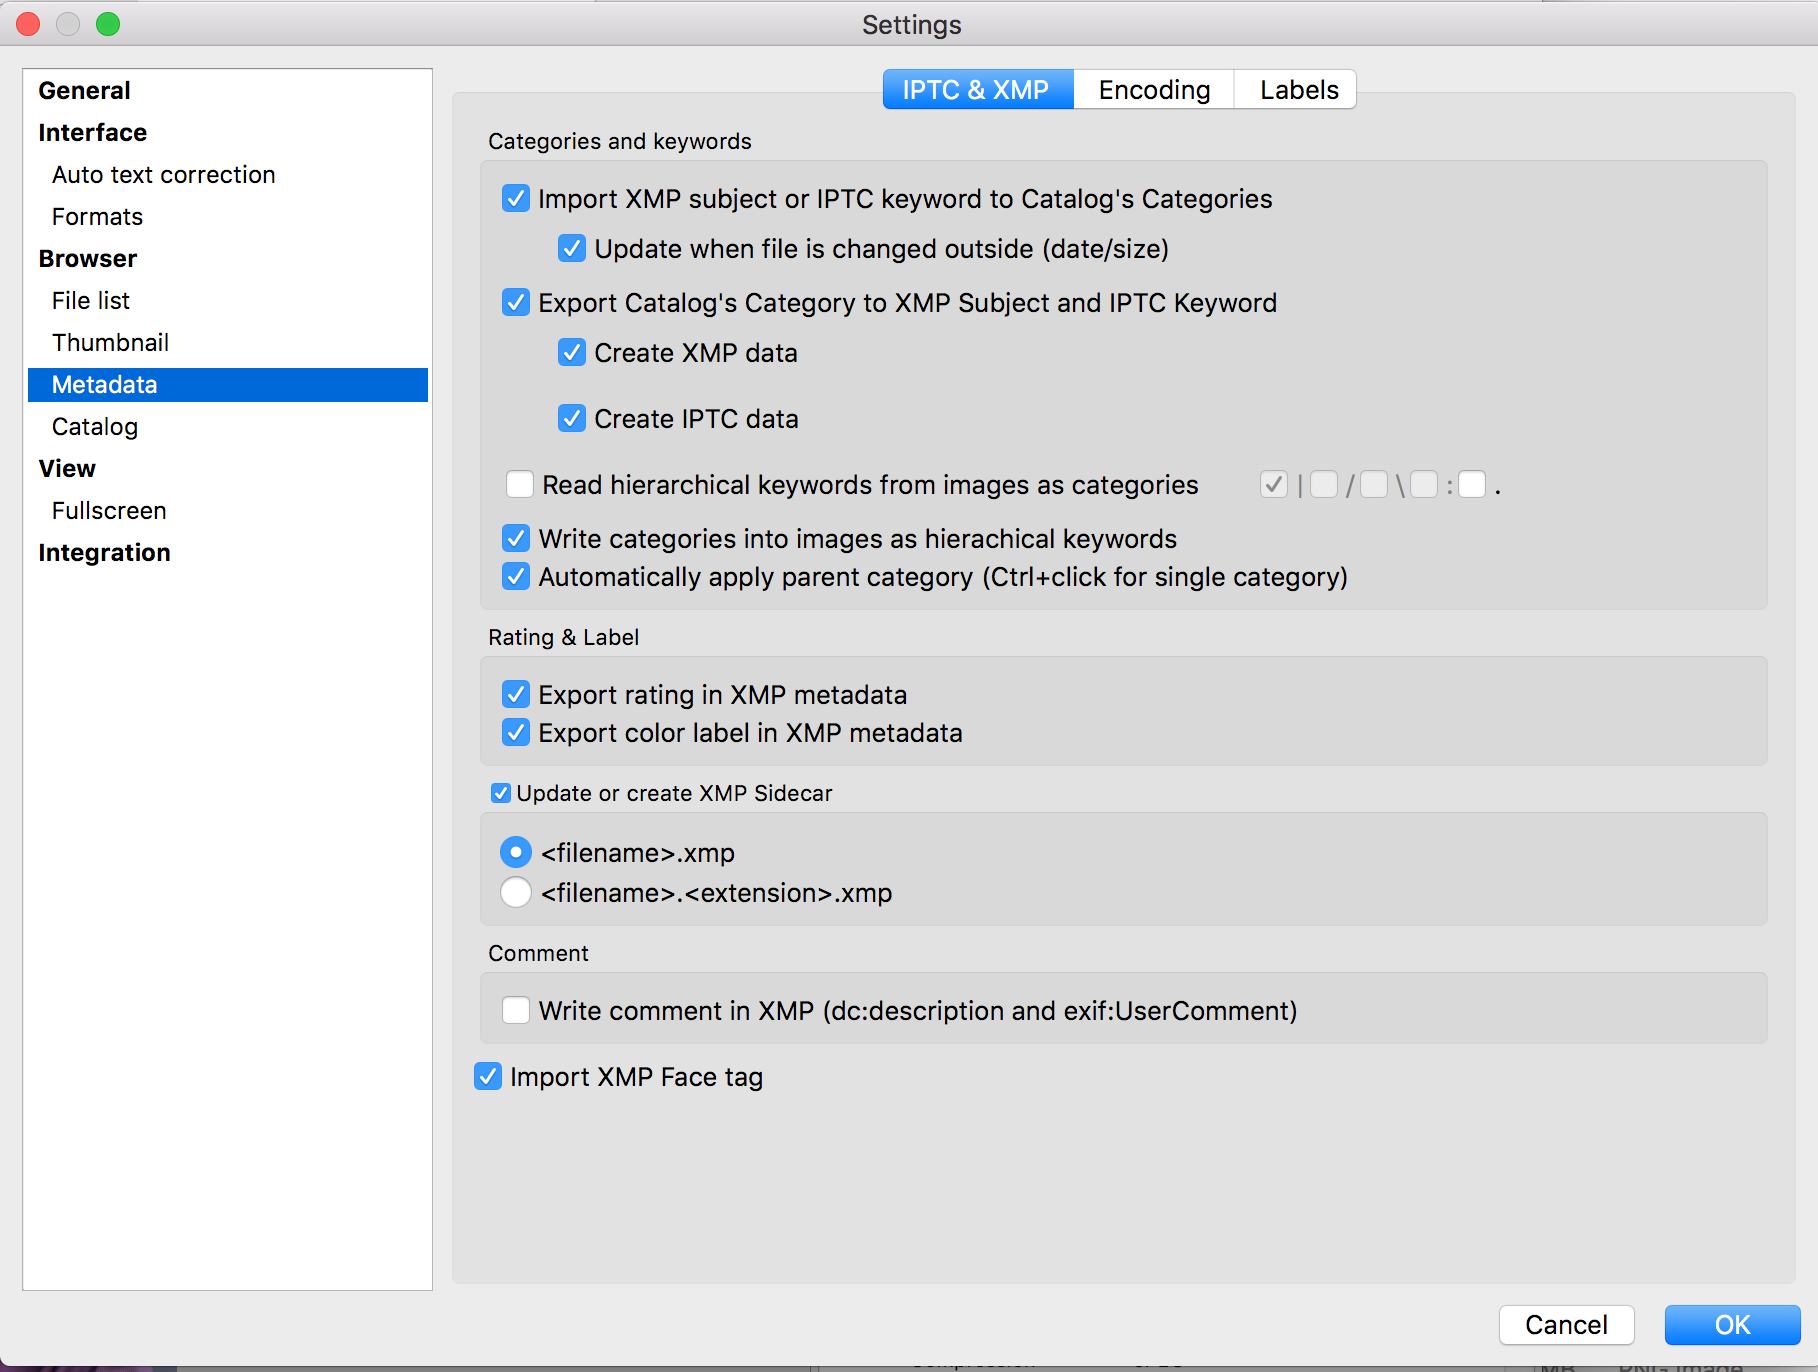Click the green zoom window button
The height and width of the screenshot is (1372, 1818).
[x=108, y=24]
